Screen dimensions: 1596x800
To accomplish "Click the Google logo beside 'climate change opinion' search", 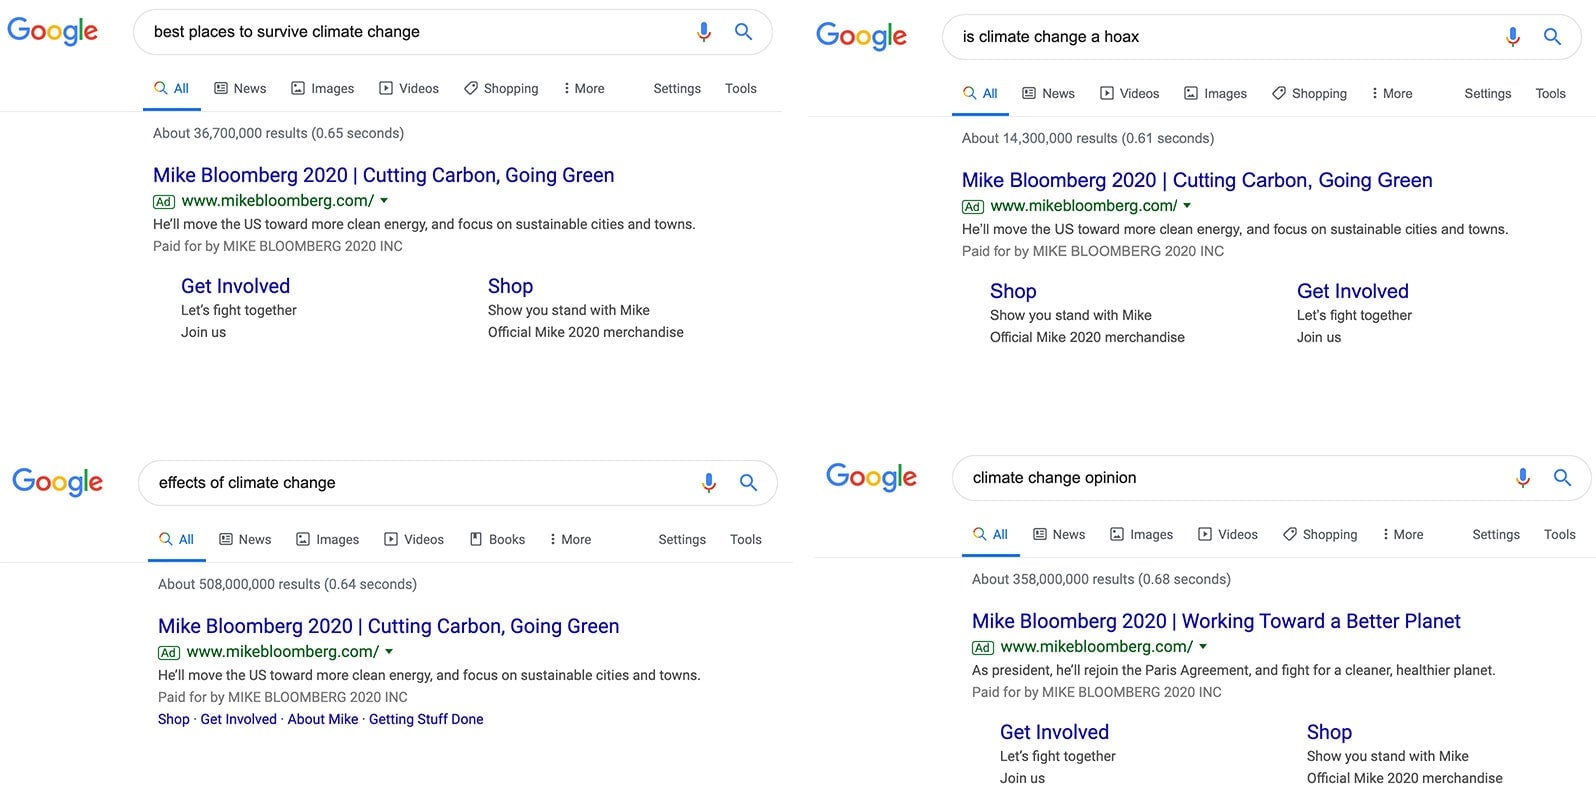I will pyautogui.click(x=871, y=477).
